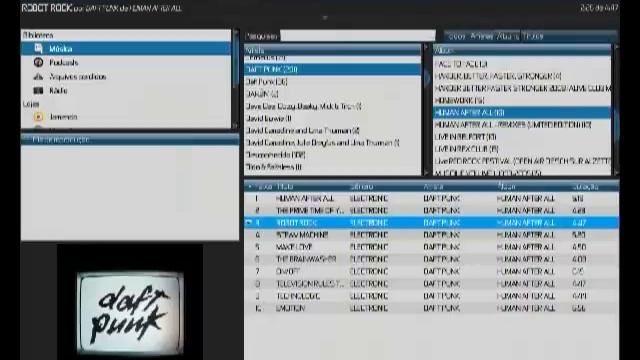Select the fourth filter tab next to the search field
Screen dimensions: 640x360
(x=533, y=36)
